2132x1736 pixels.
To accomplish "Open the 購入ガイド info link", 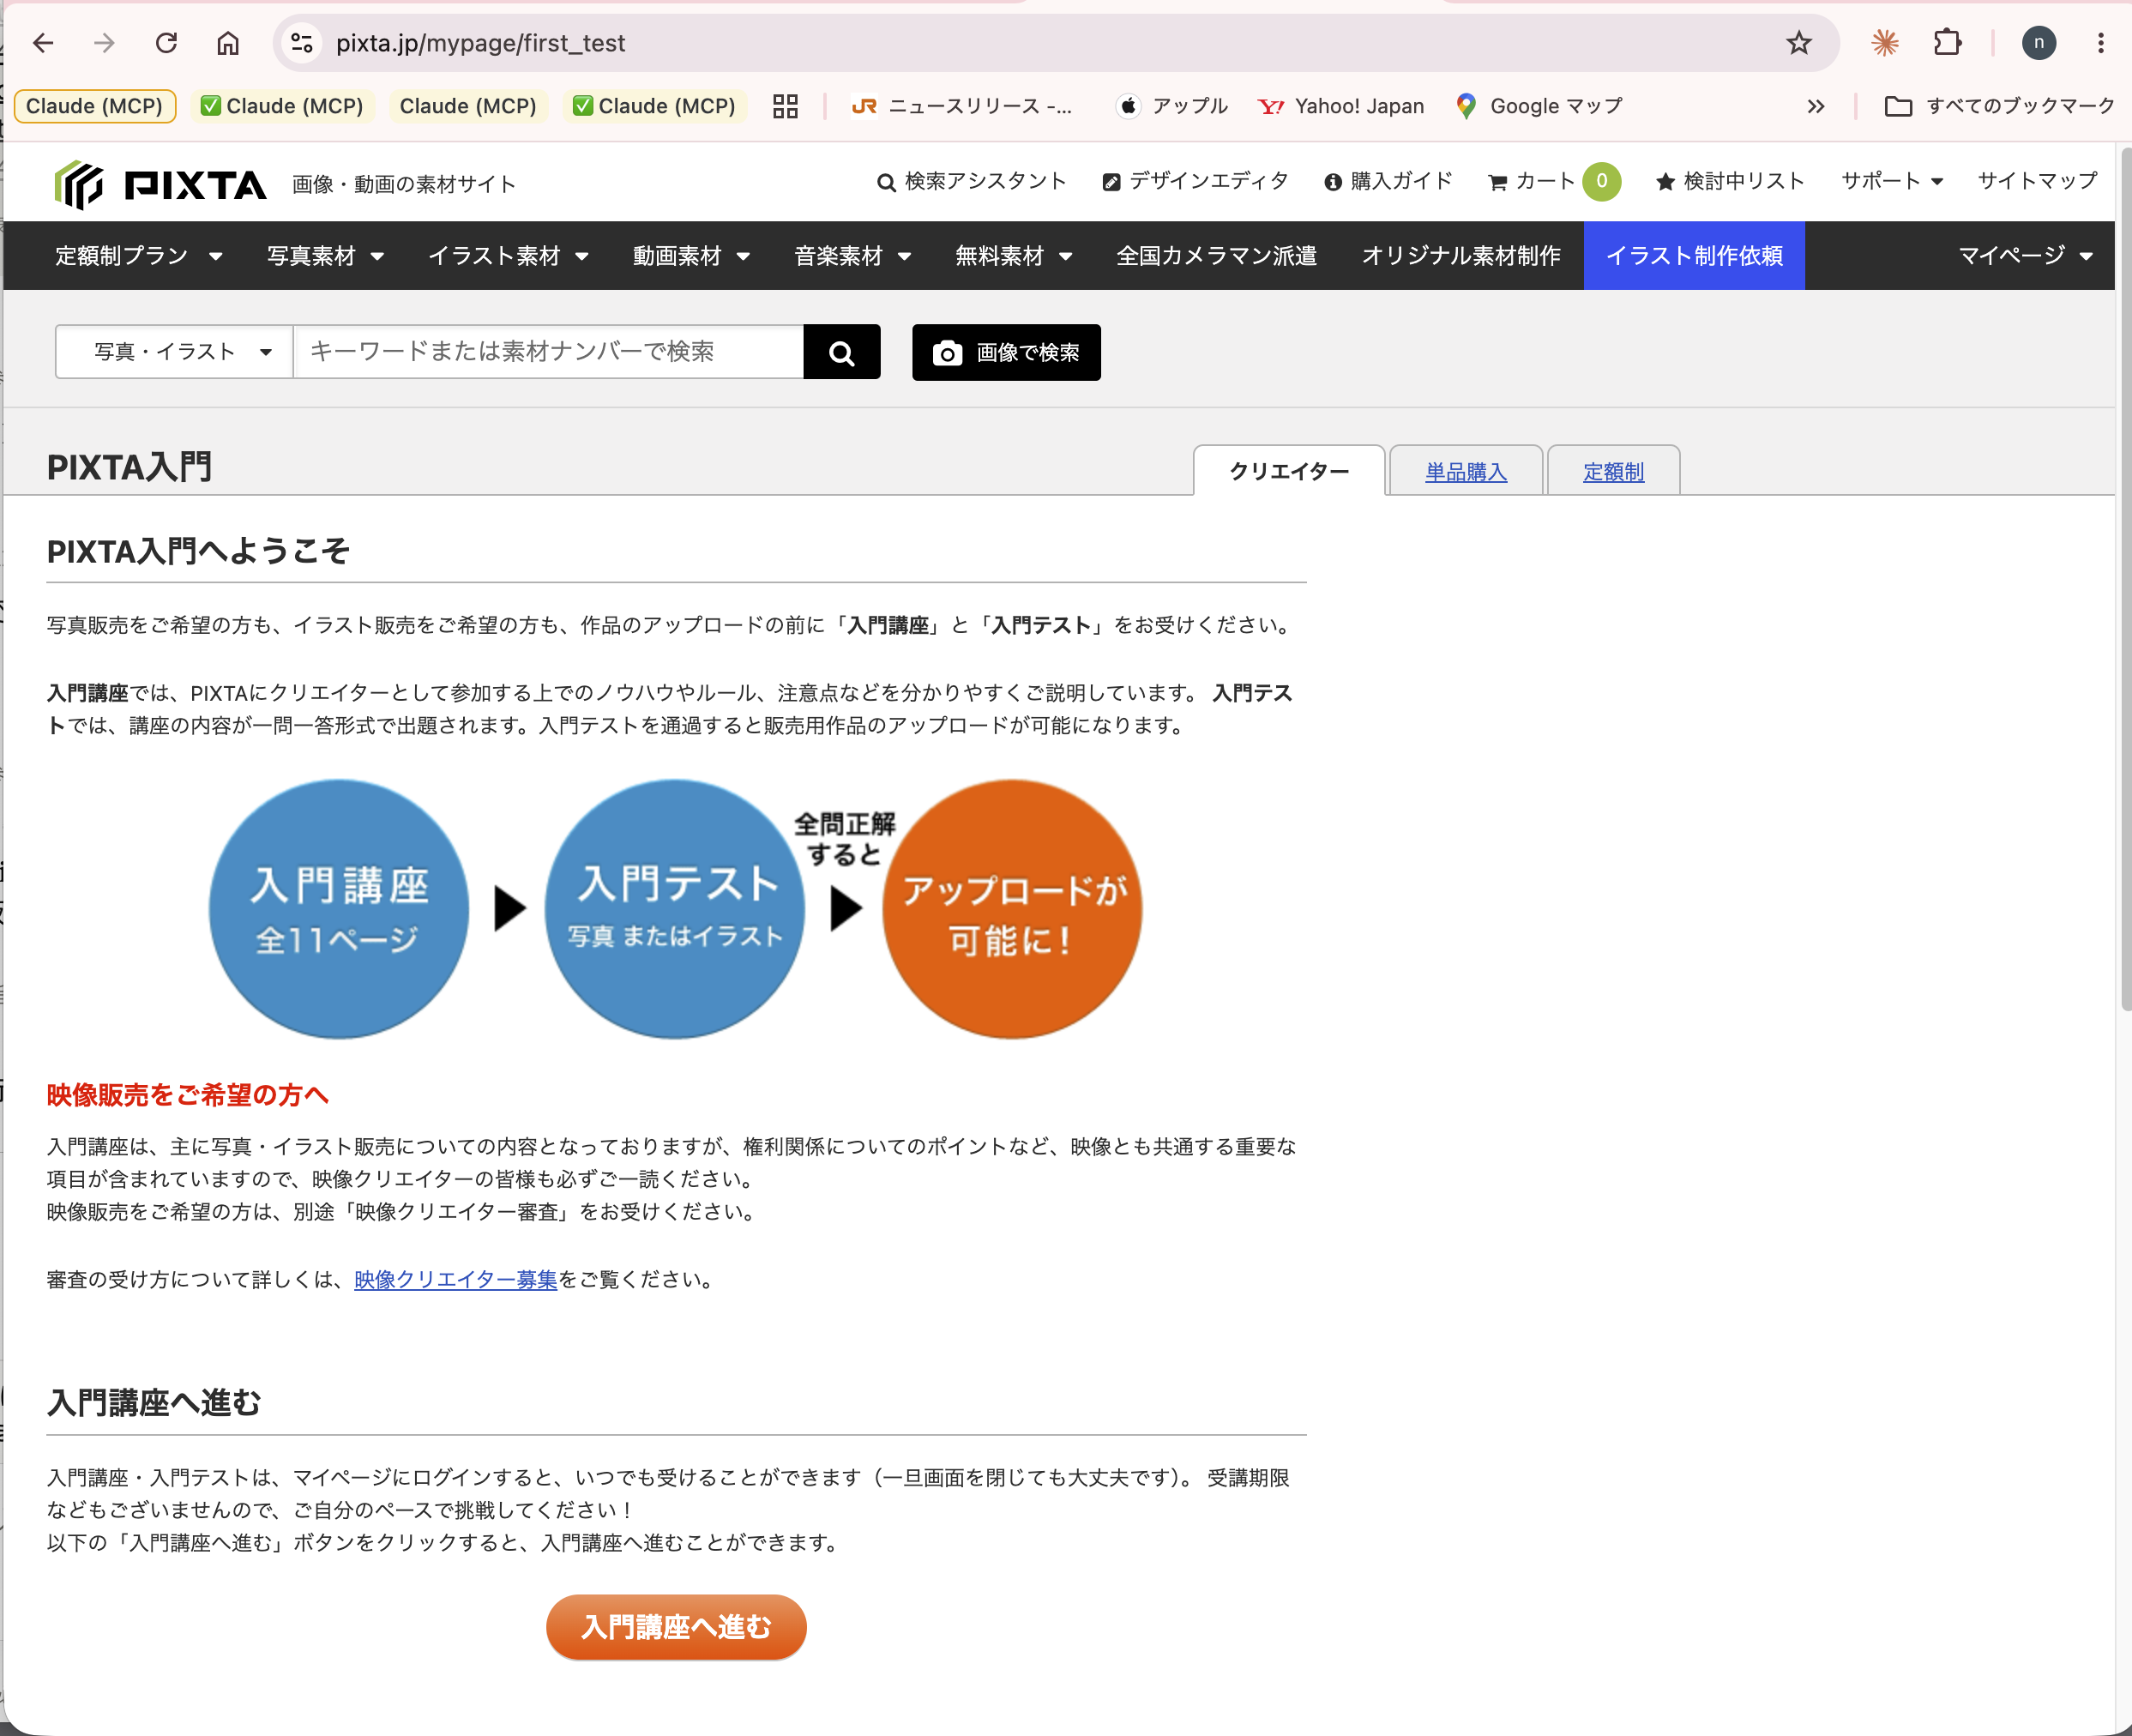I will click(x=1388, y=181).
